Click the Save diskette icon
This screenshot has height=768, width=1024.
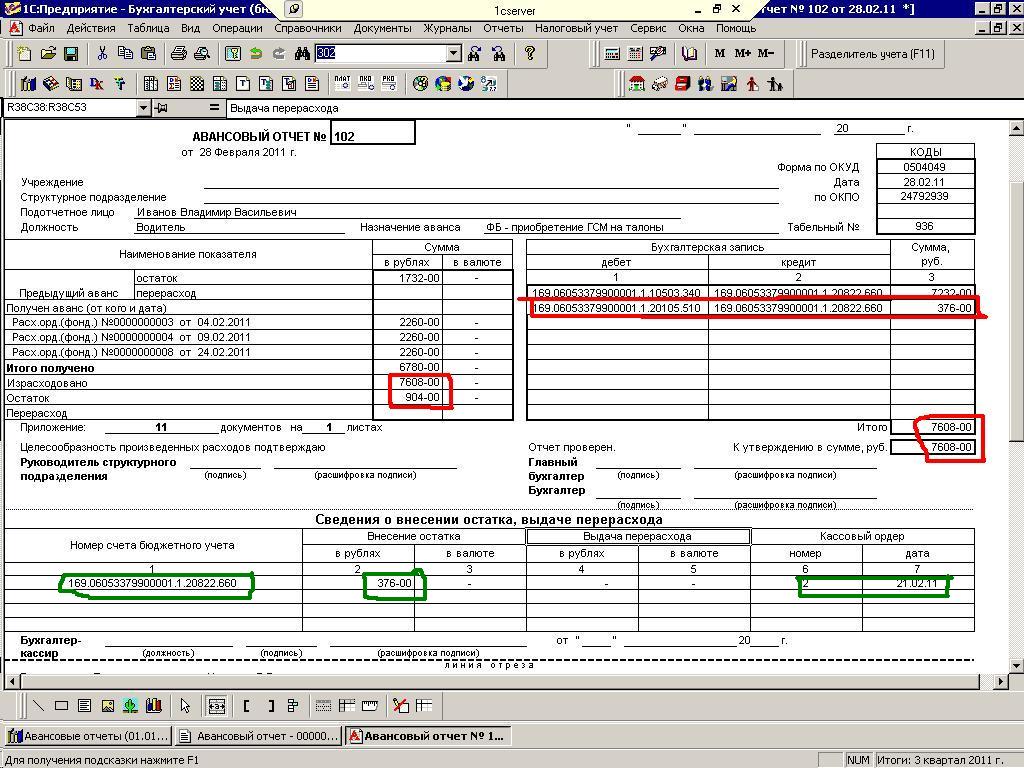pos(71,54)
